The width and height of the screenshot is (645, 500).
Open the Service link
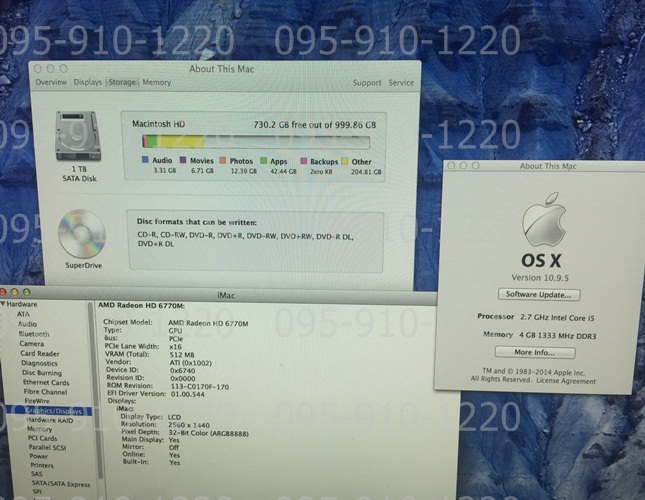(401, 83)
